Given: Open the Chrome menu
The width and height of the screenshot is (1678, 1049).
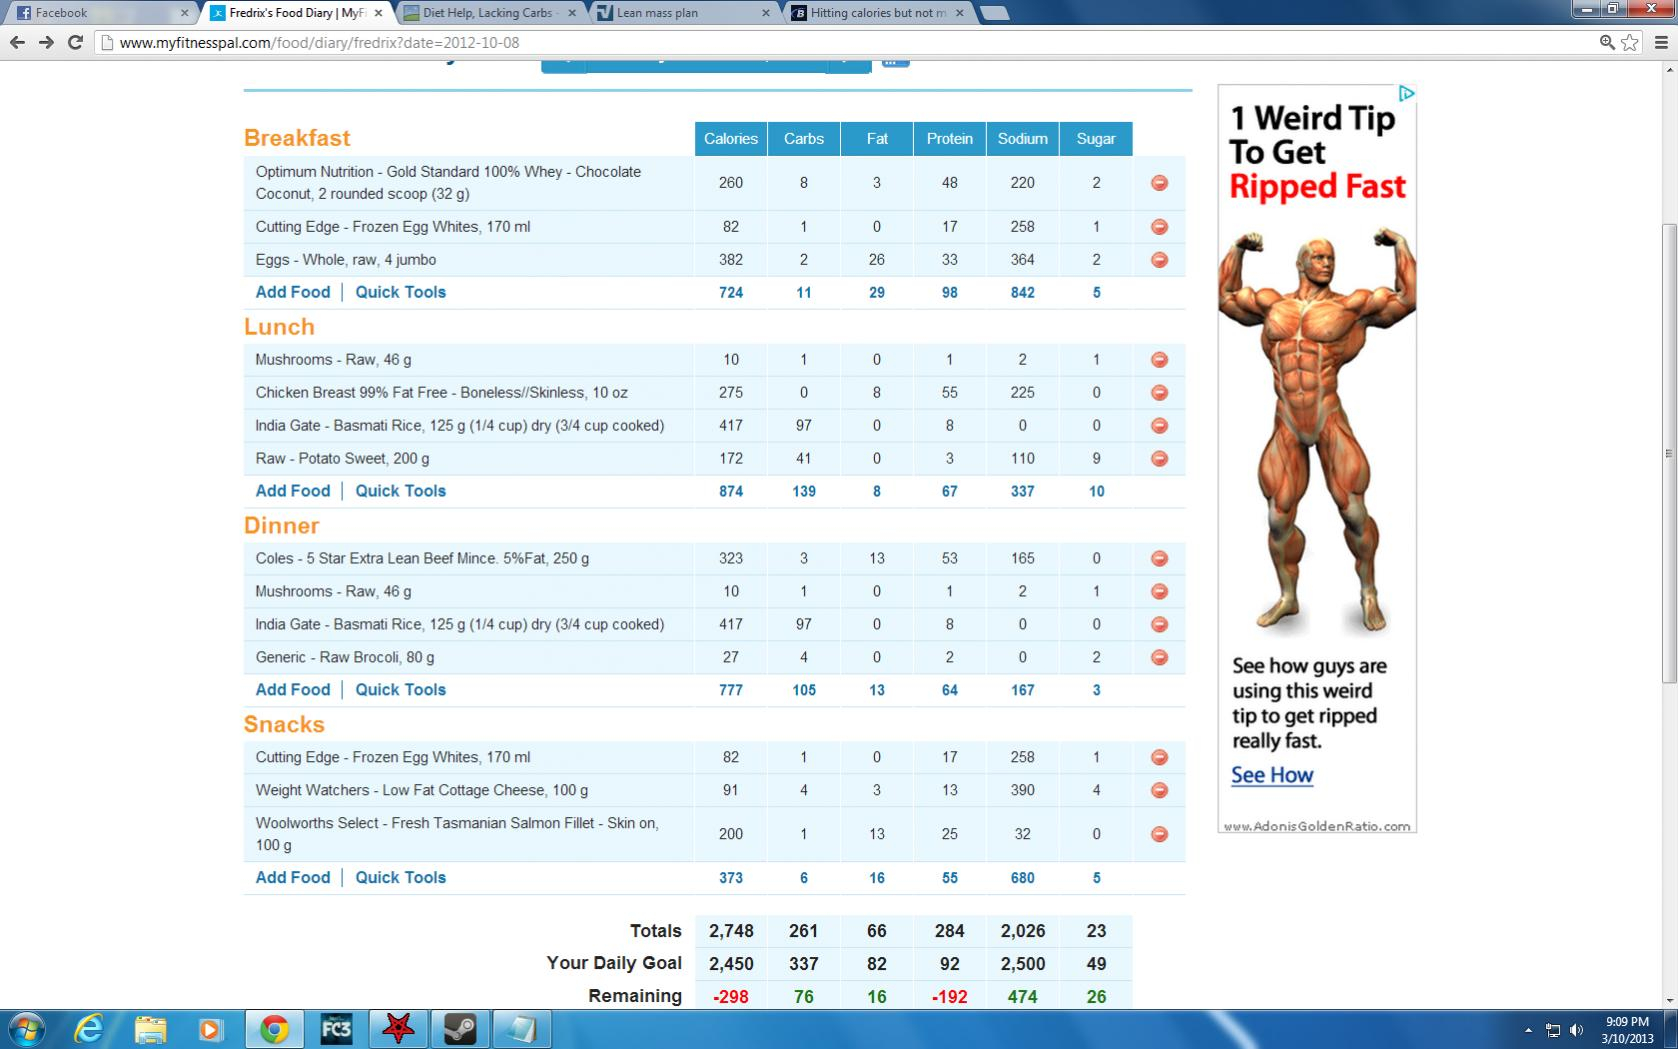Looking at the screenshot, I should [x=1660, y=42].
